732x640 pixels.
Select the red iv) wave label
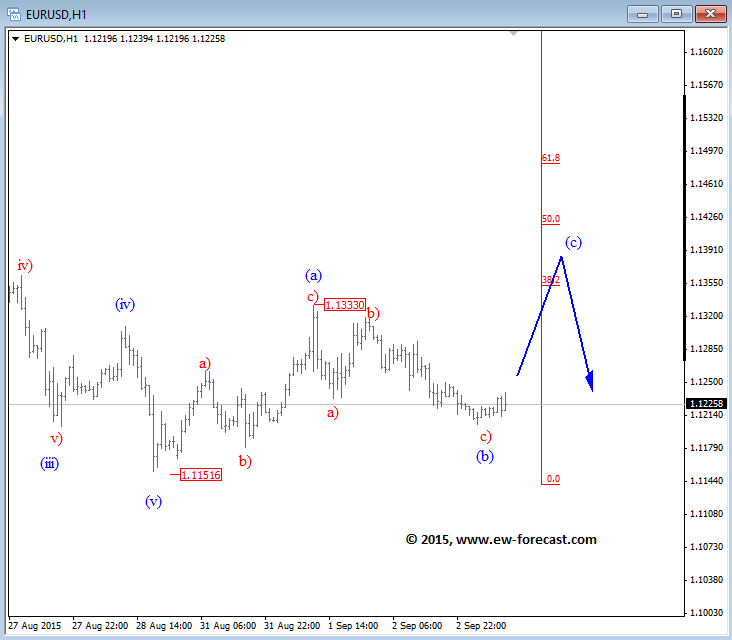pos(24,265)
